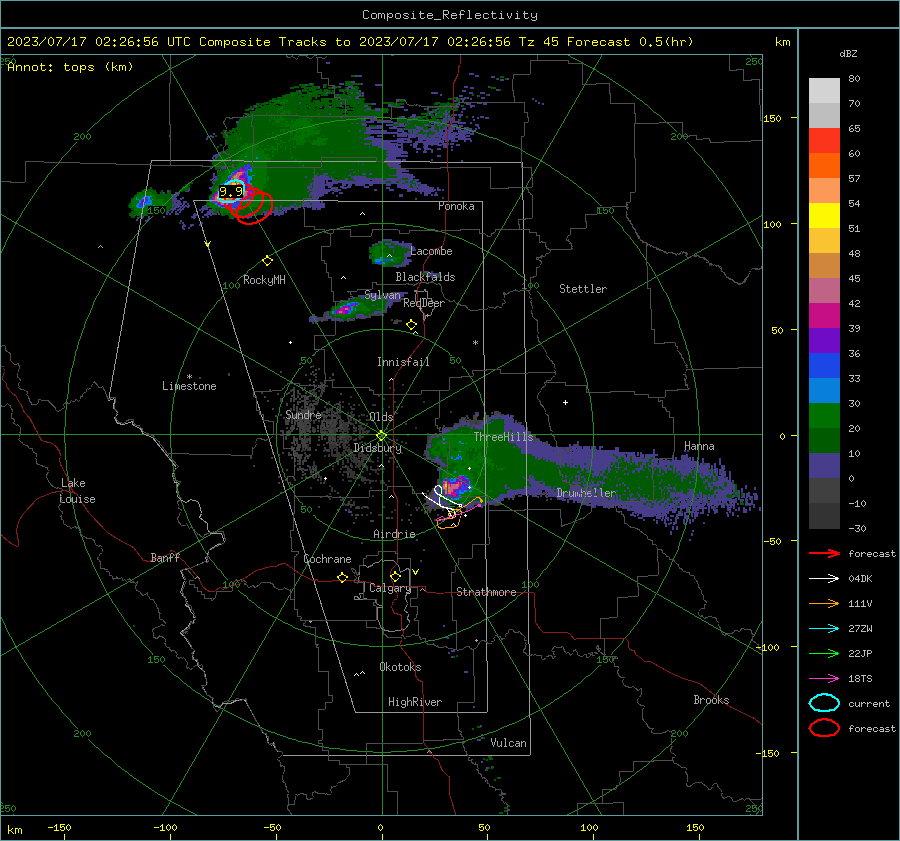Click the Sundre town label

(303, 415)
